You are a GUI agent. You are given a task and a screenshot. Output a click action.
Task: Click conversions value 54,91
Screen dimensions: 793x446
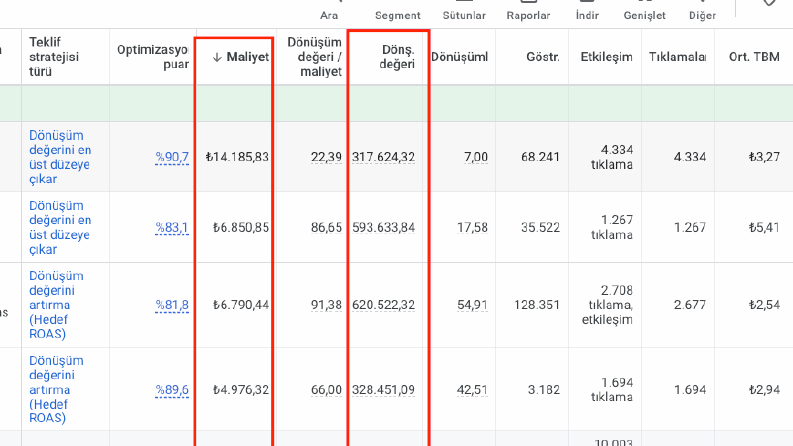[x=472, y=305]
